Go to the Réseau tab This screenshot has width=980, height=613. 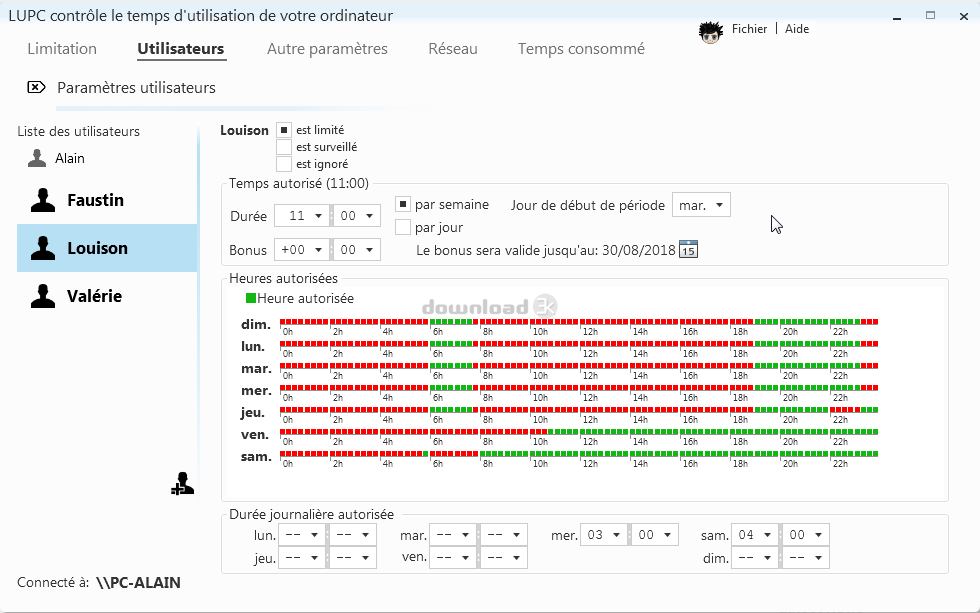452,49
